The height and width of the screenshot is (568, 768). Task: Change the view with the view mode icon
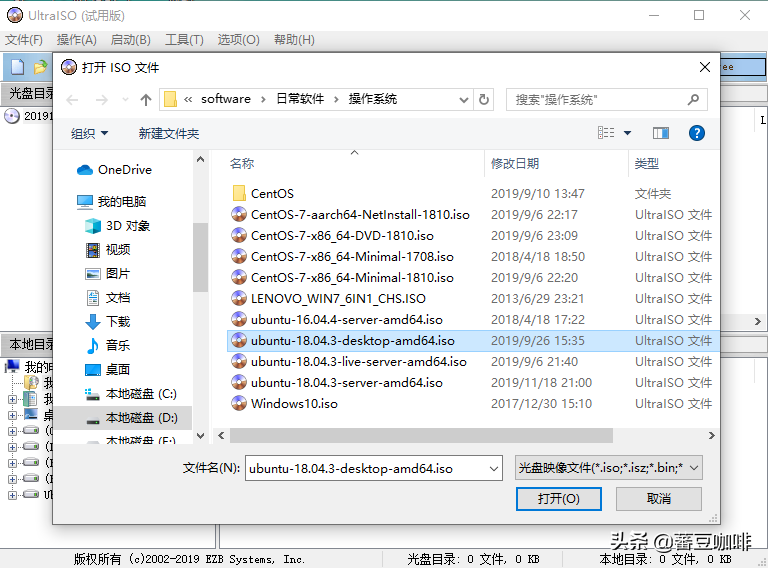[x=606, y=133]
